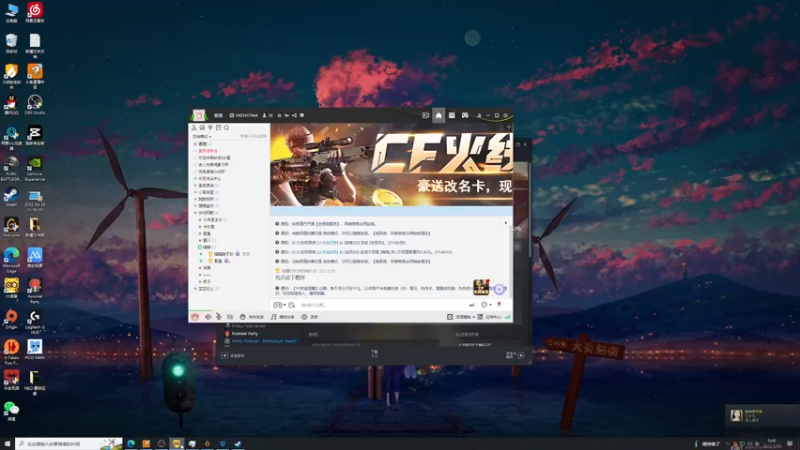800x450 pixels.
Task: Click the headset icon above channel tree
Action: click(x=202, y=128)
